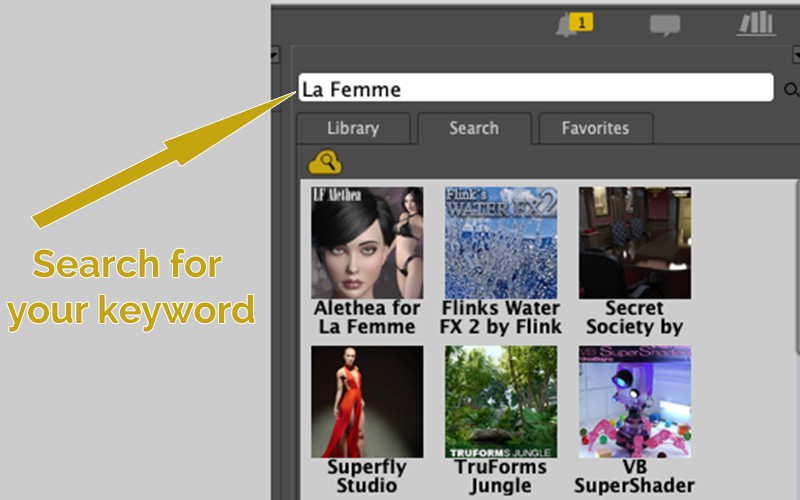Open the right panel dropdown arrow

pyautogui.click(x=796, y=55)
